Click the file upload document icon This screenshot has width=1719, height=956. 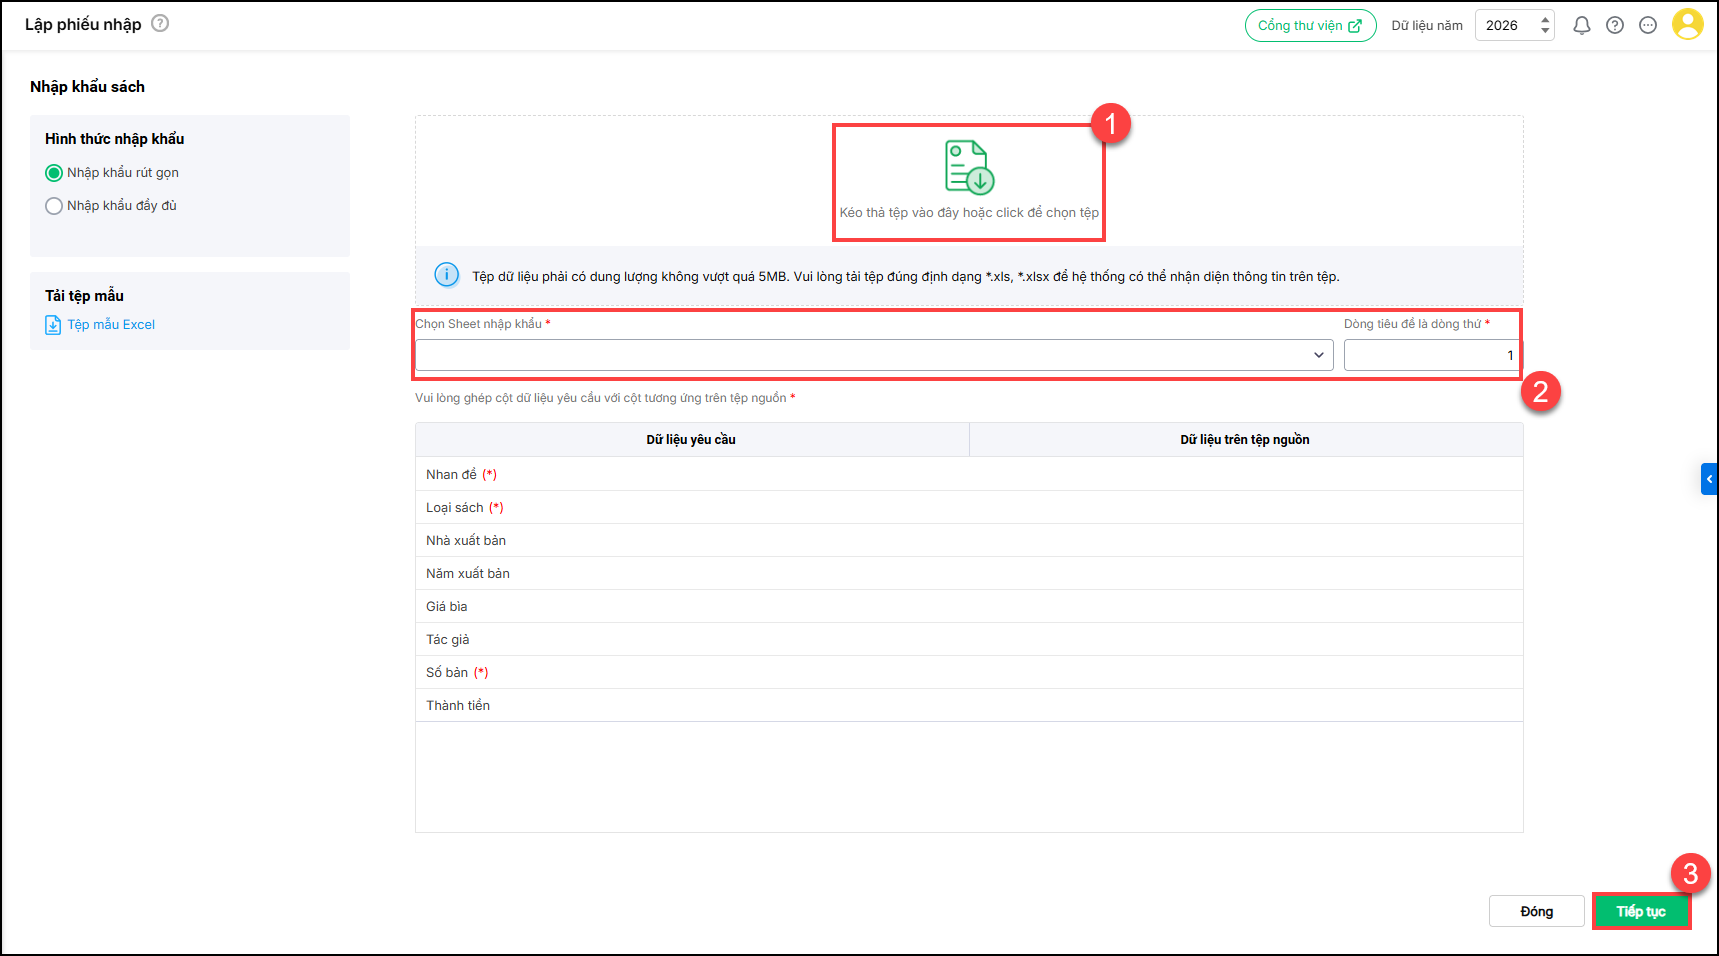coord(968,167)
